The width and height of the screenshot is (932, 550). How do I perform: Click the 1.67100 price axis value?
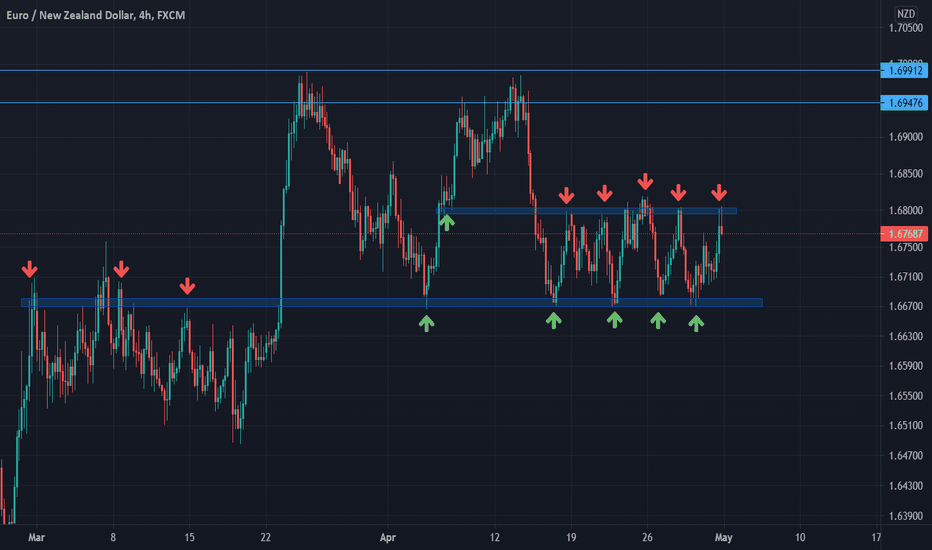click(x=905, y=276)
